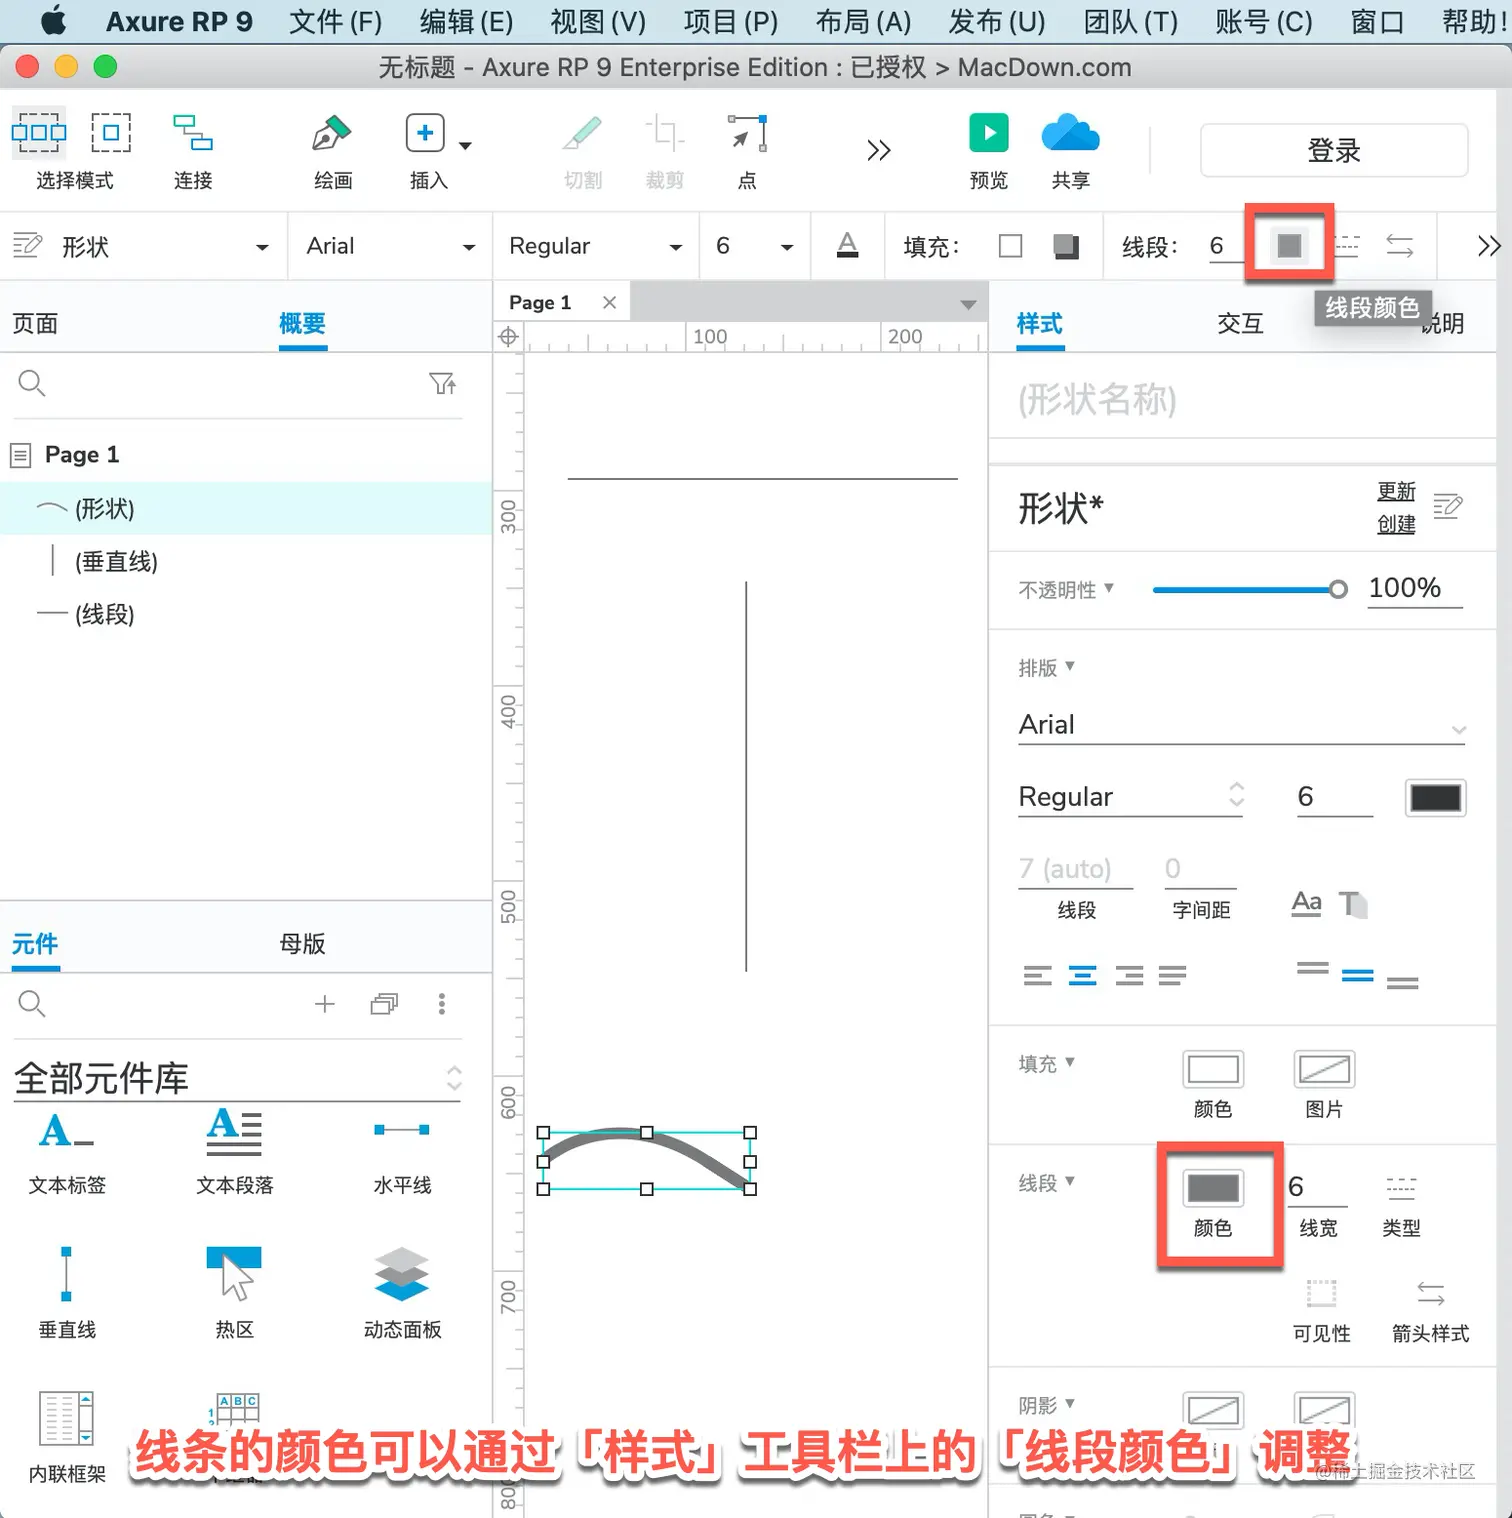
Task: Open the library options three-dot menu
Action: [442, 1003]
